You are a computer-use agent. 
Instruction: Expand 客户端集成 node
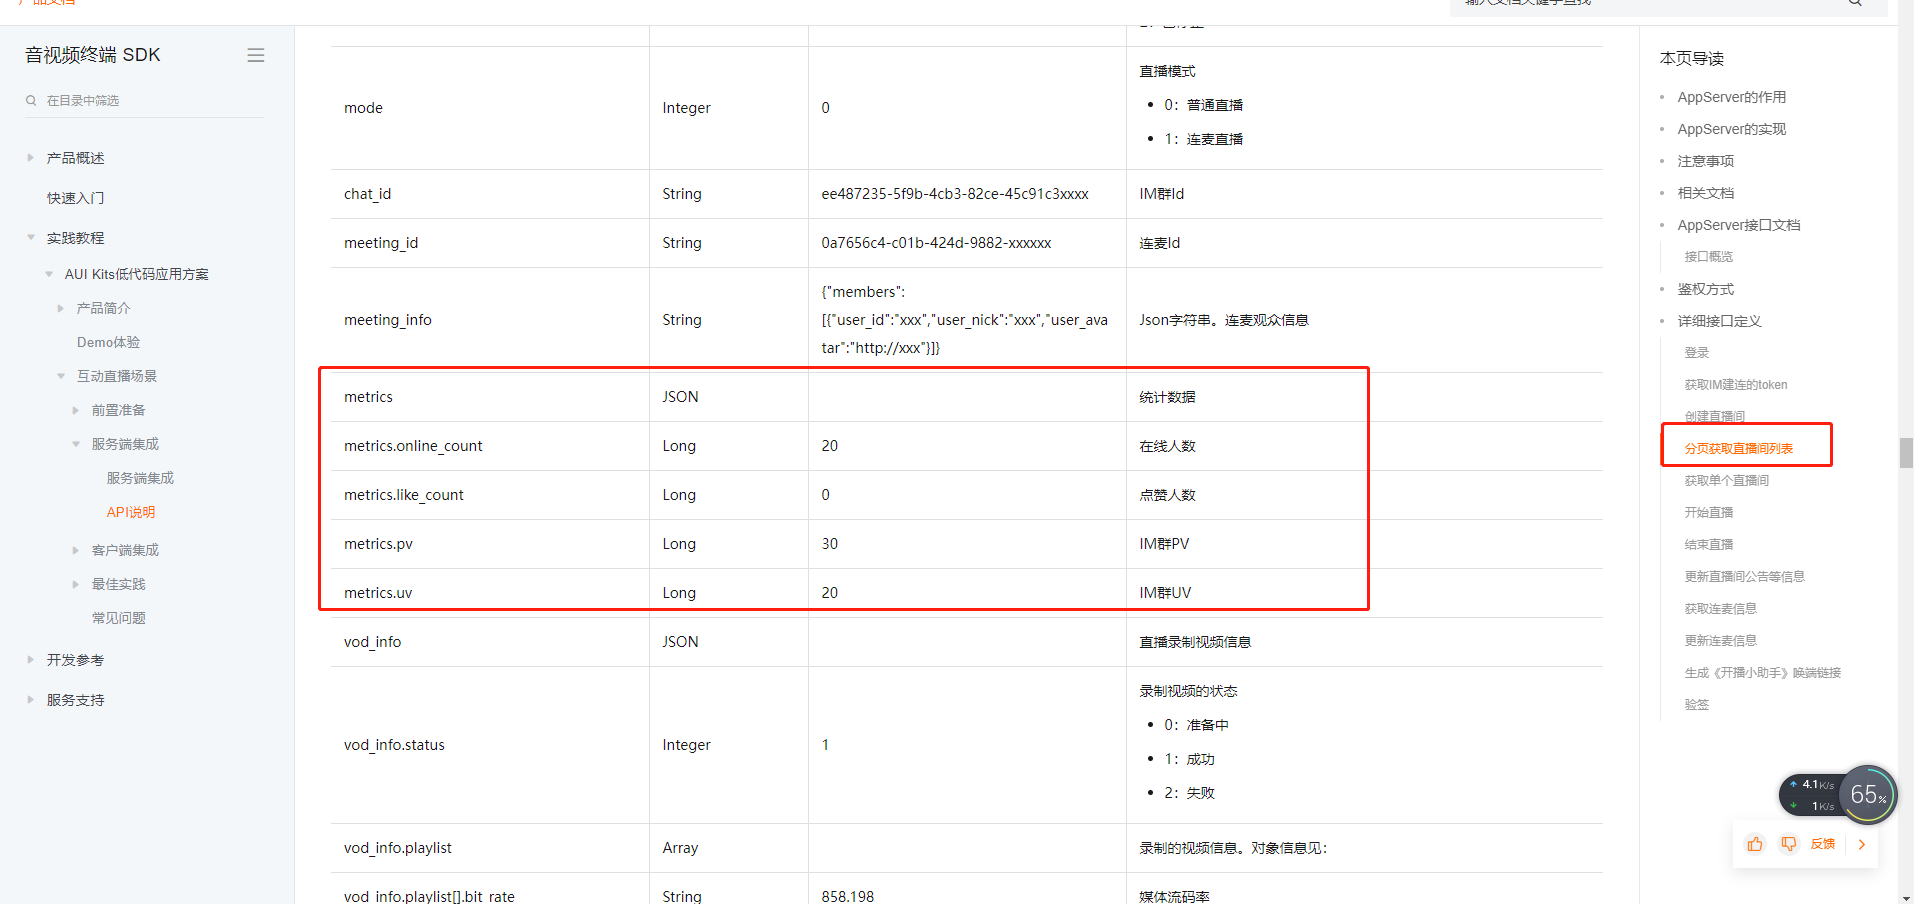tap(76, 550)
